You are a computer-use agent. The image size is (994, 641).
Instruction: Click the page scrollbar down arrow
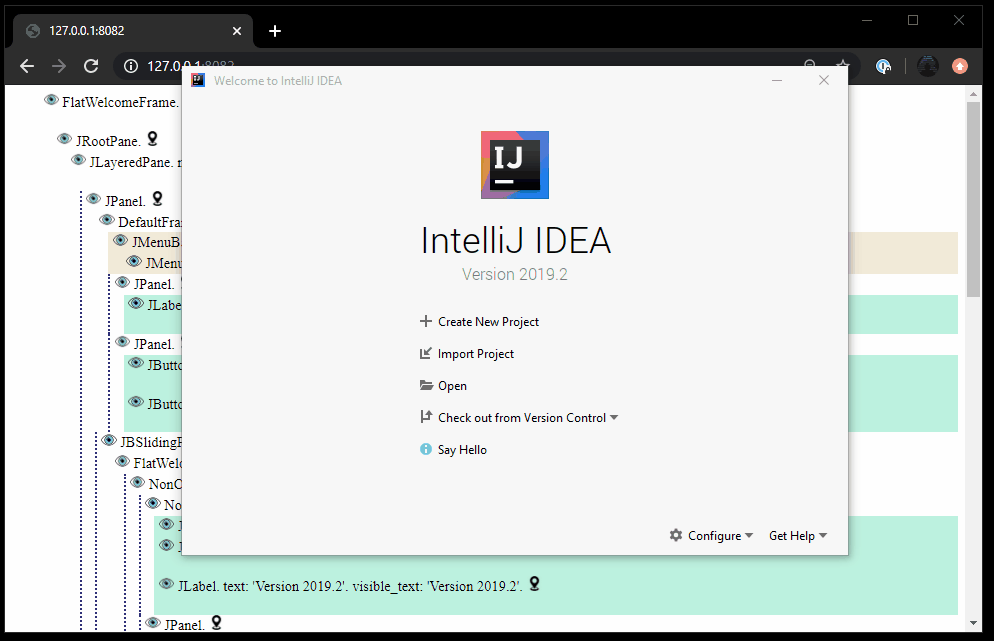click(974, 623)
